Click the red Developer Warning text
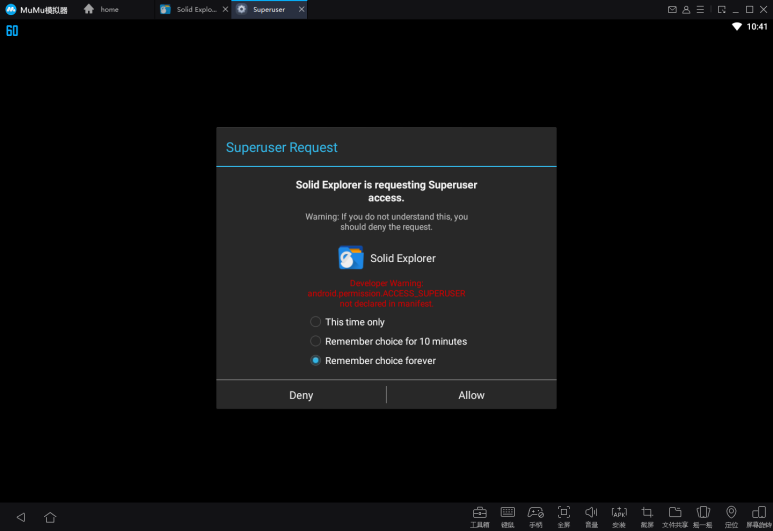The image size is (773, 531). click(386, 293)
